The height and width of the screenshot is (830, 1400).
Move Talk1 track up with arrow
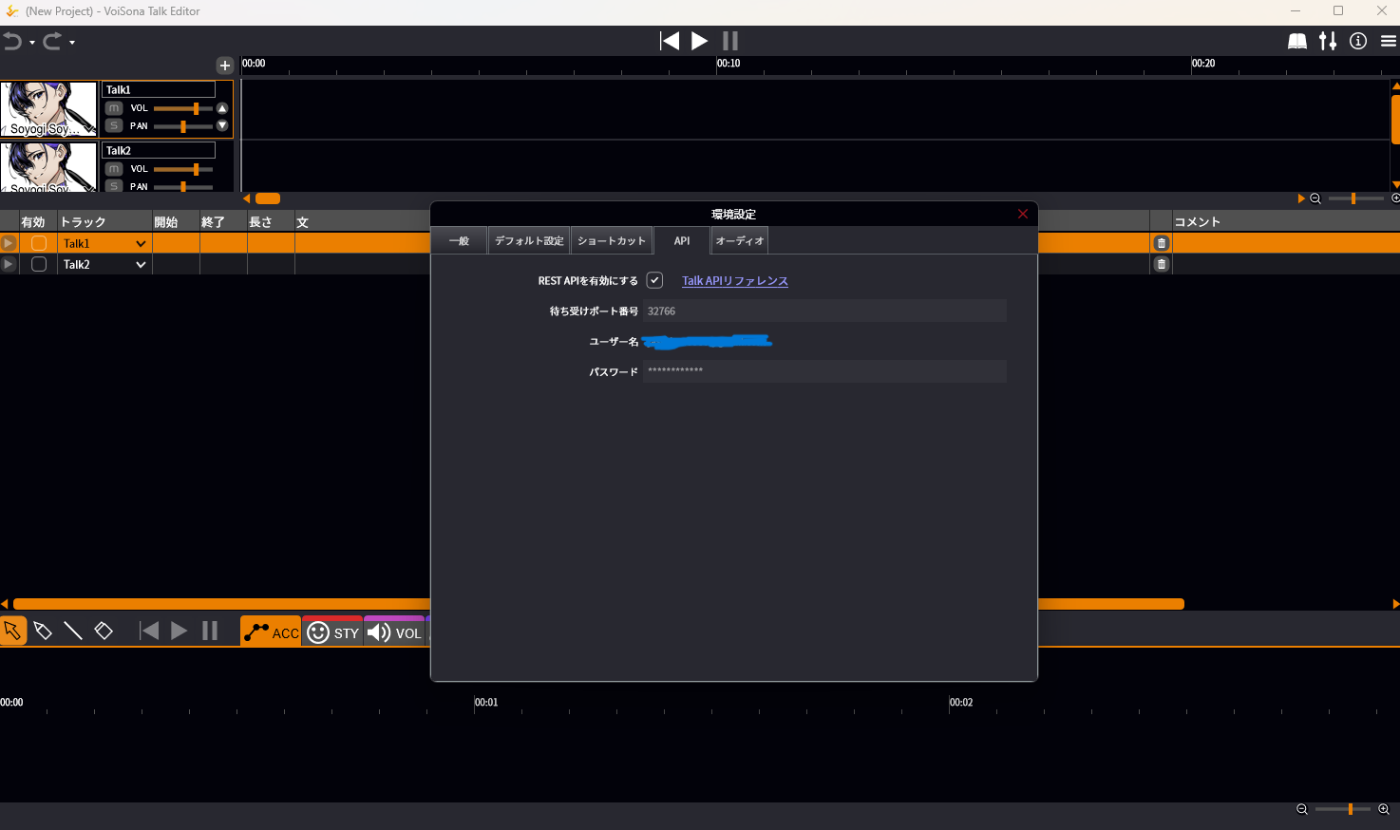point(222,108)
